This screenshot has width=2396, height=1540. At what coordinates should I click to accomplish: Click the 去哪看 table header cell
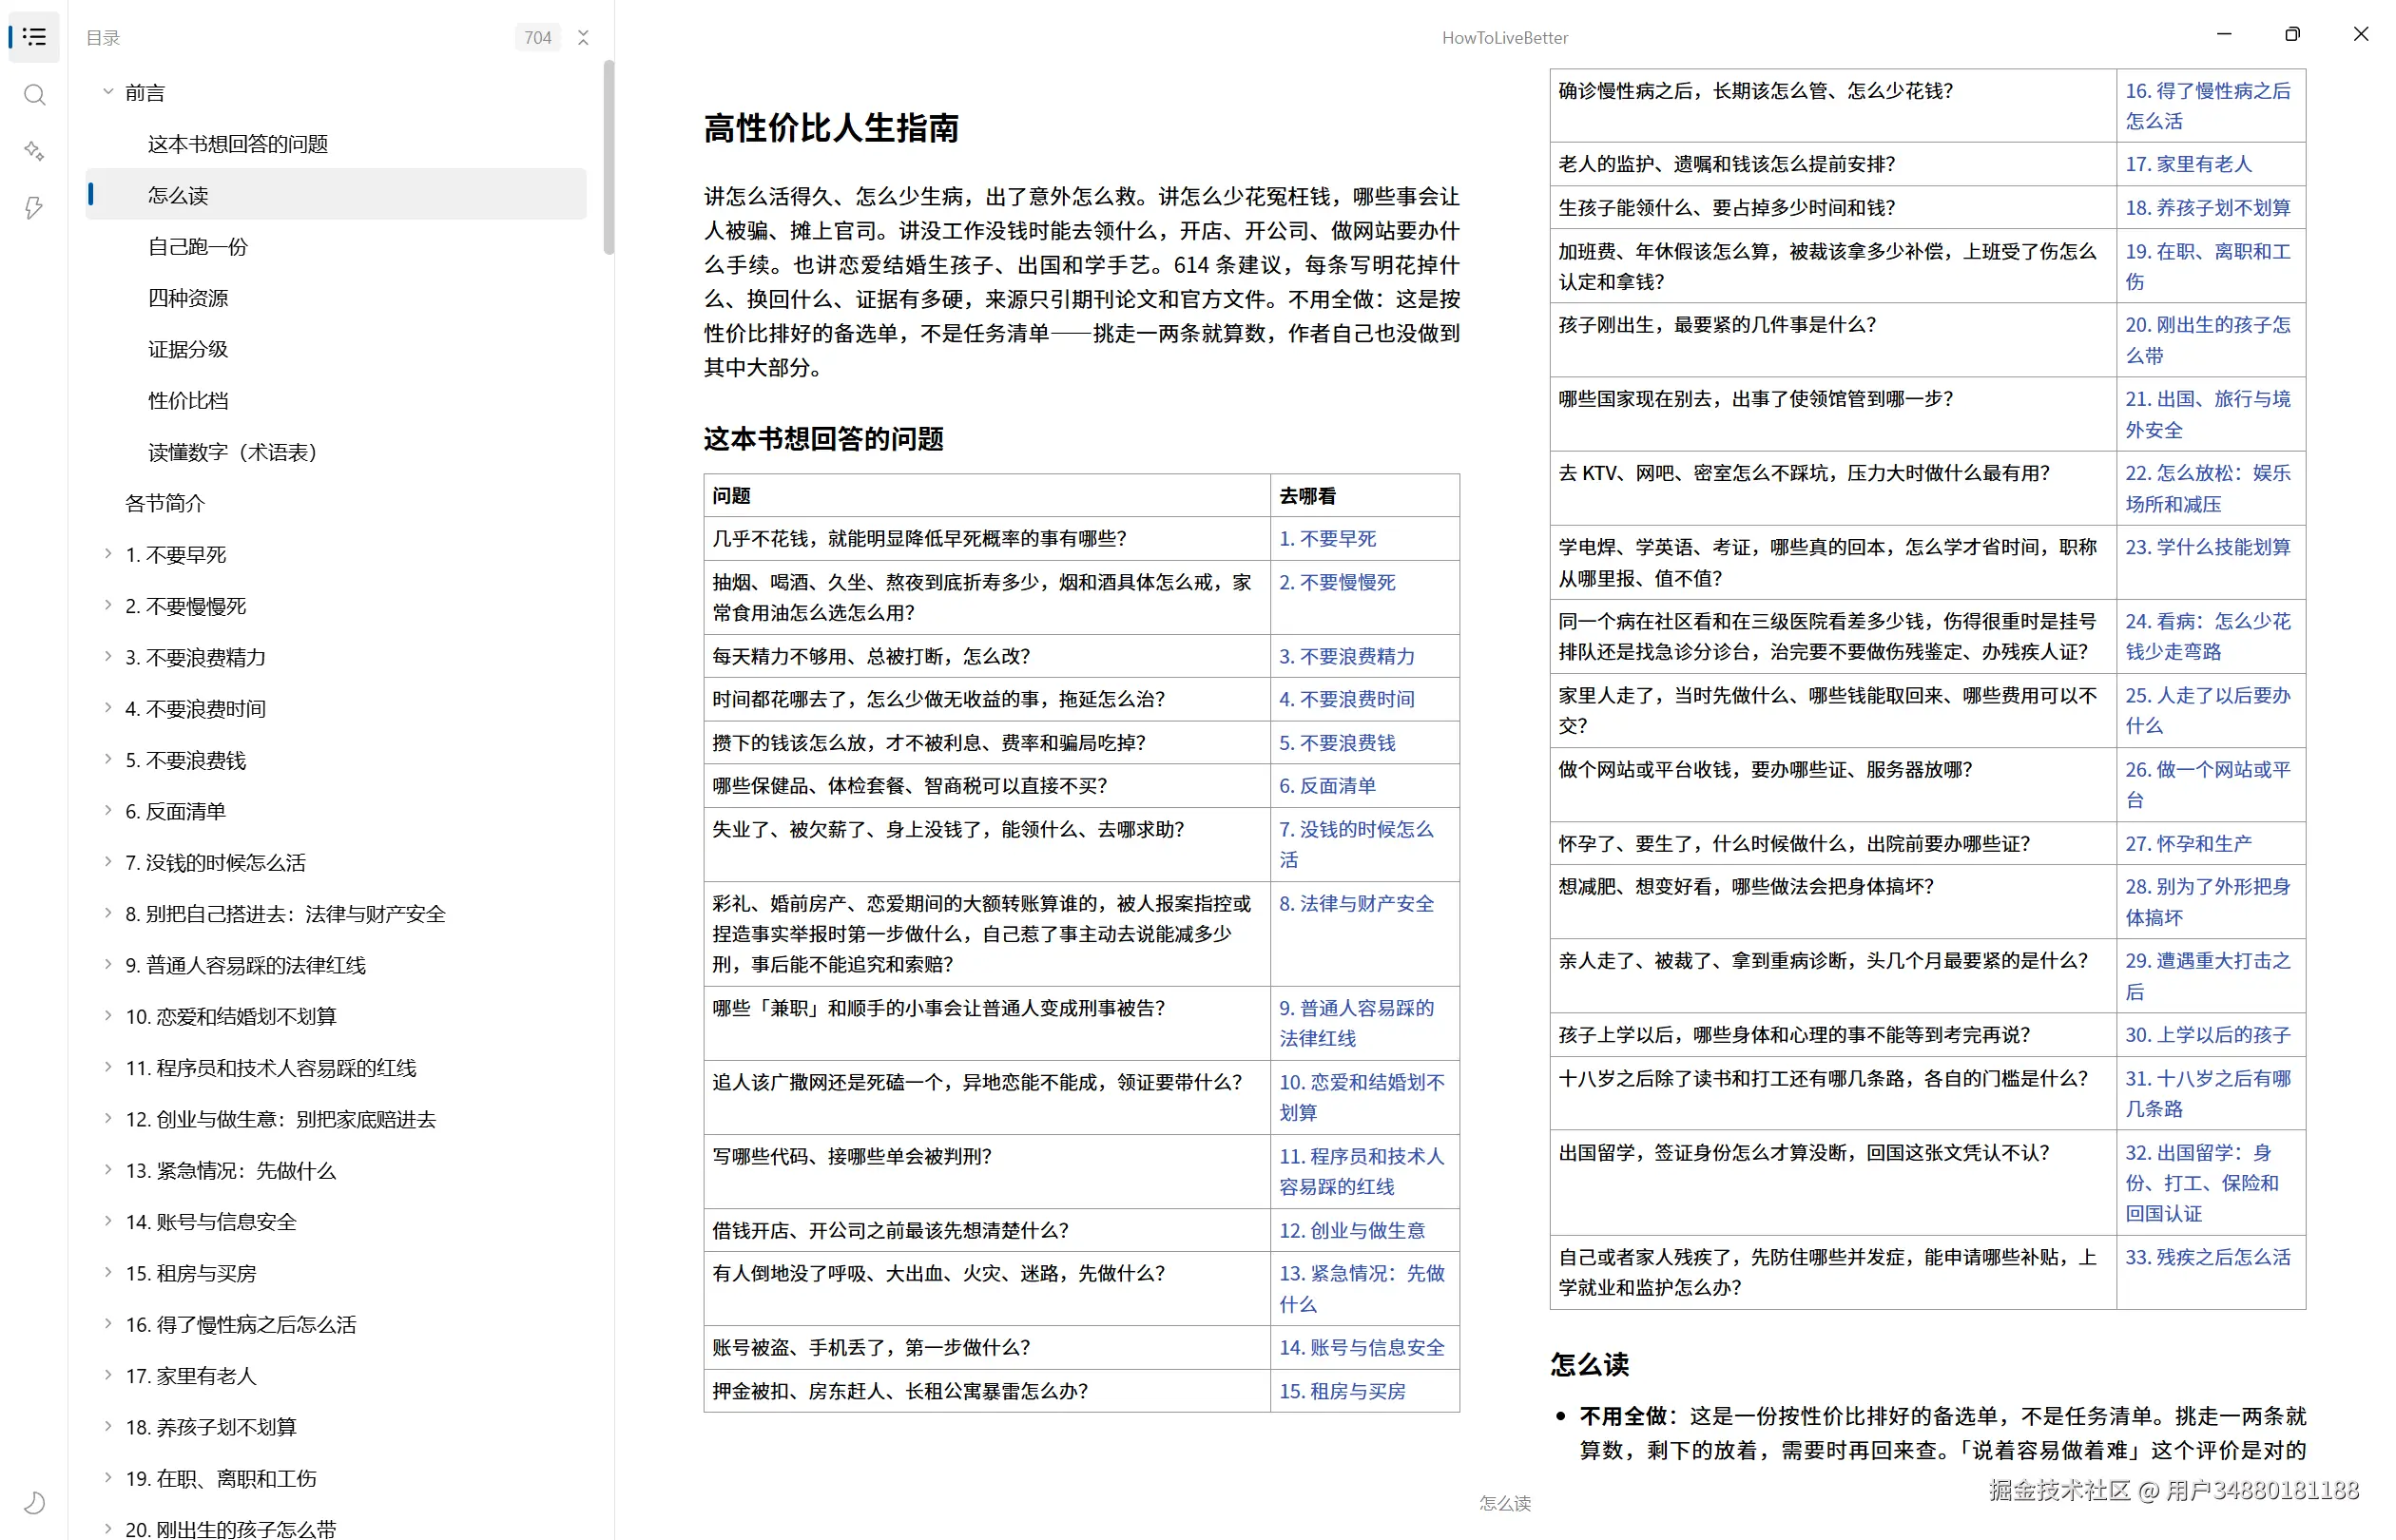click(x=1364, y=496)
